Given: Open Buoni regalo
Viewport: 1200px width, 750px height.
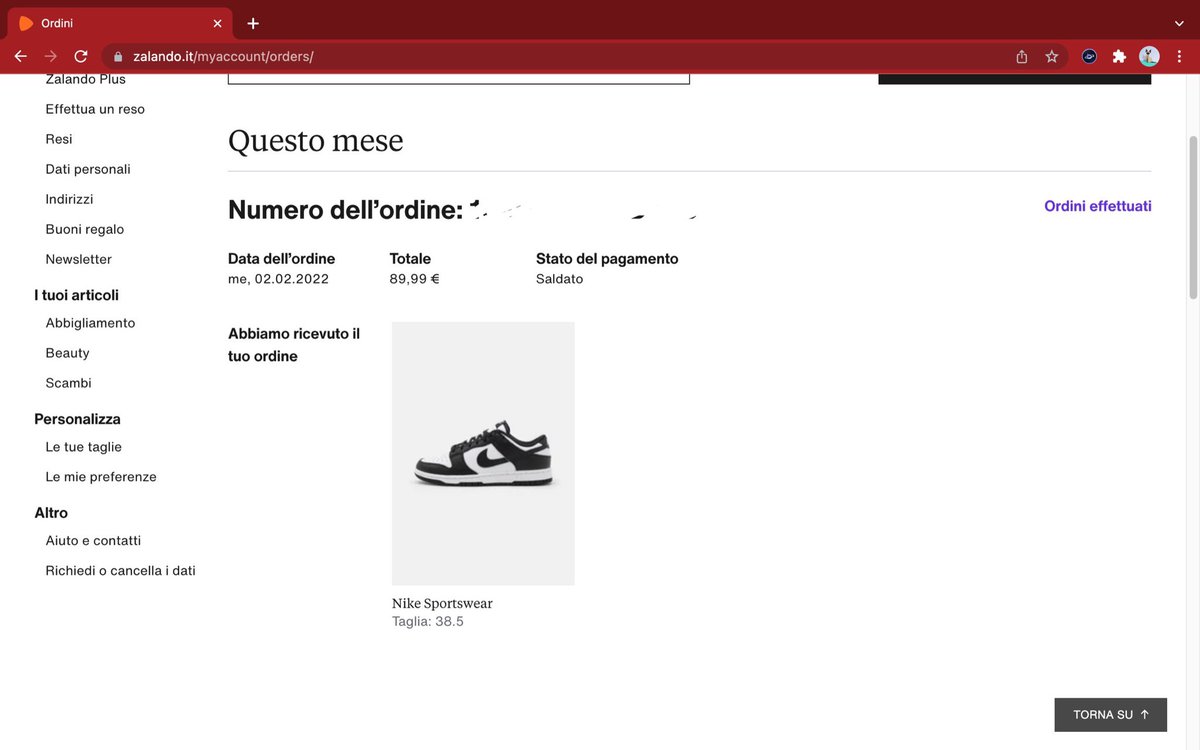Looking at the screenshot, I should point(85,229).
